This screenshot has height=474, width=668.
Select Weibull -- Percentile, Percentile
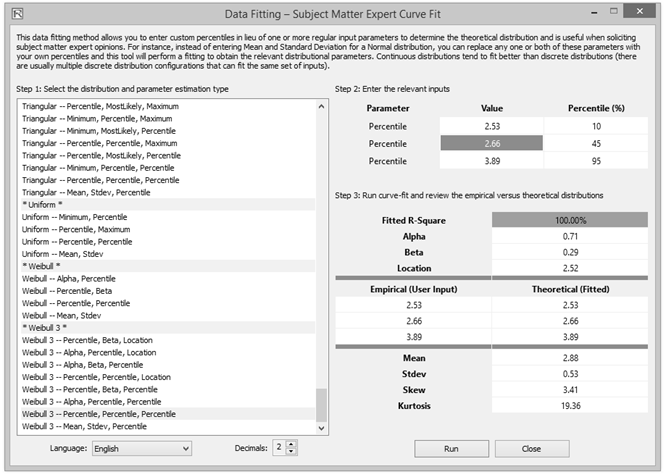coord(168,303)
